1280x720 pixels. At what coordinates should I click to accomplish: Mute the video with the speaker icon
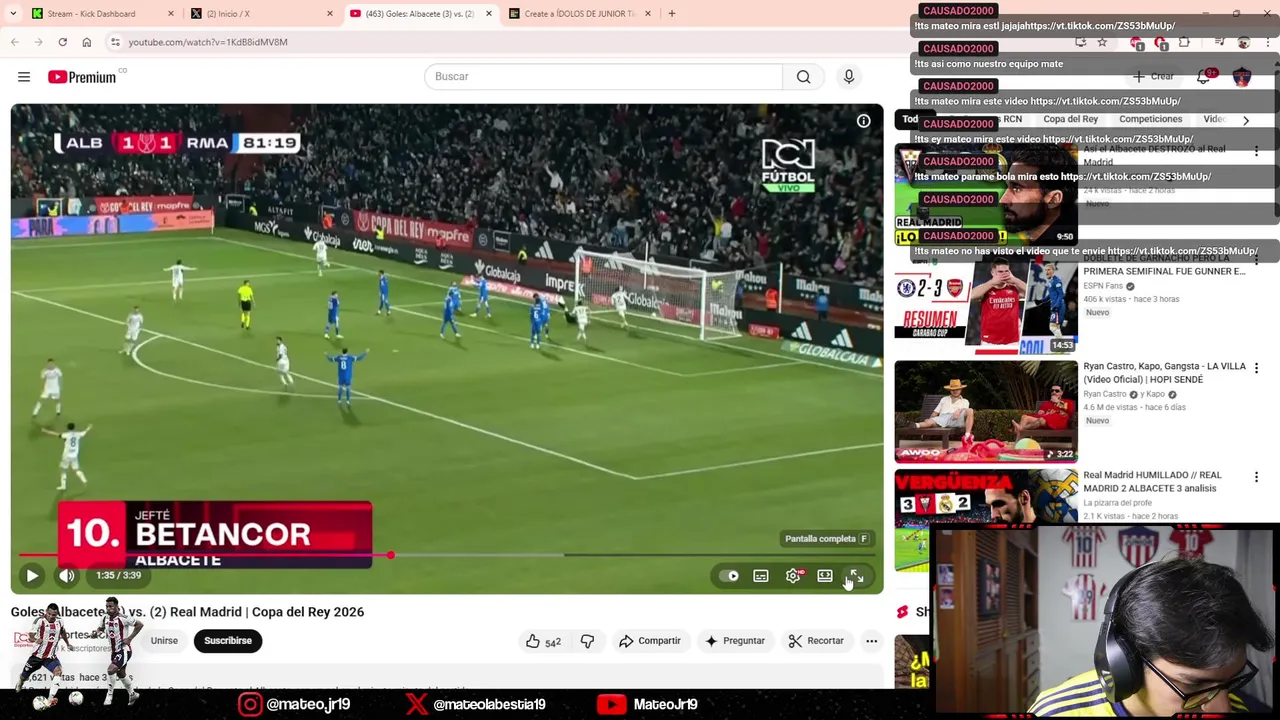67,575
